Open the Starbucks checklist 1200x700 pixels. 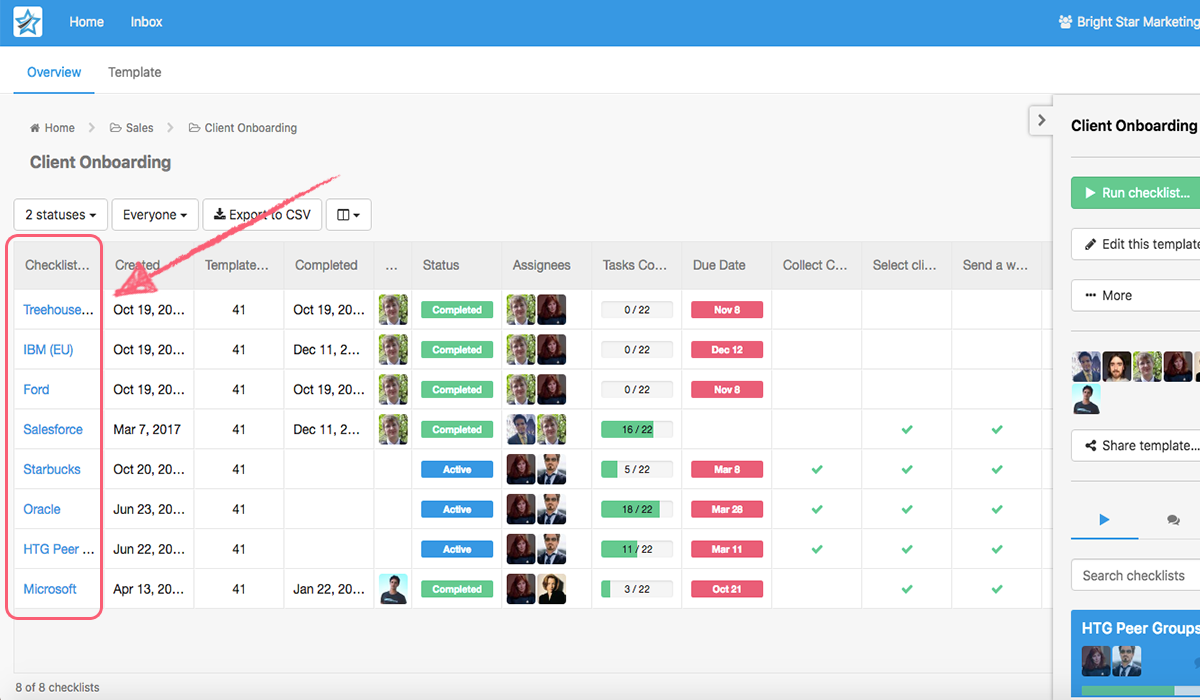coord(52,470)
